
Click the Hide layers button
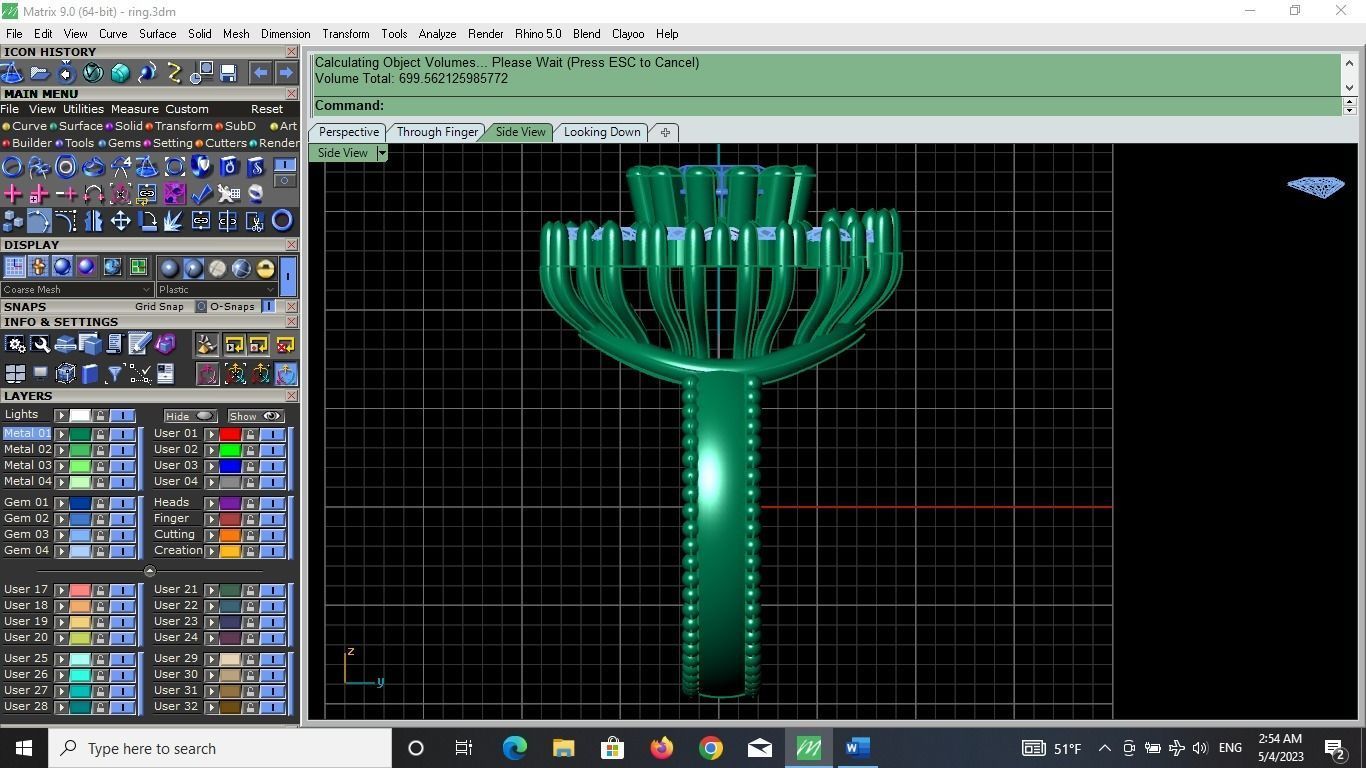(190, 416)
